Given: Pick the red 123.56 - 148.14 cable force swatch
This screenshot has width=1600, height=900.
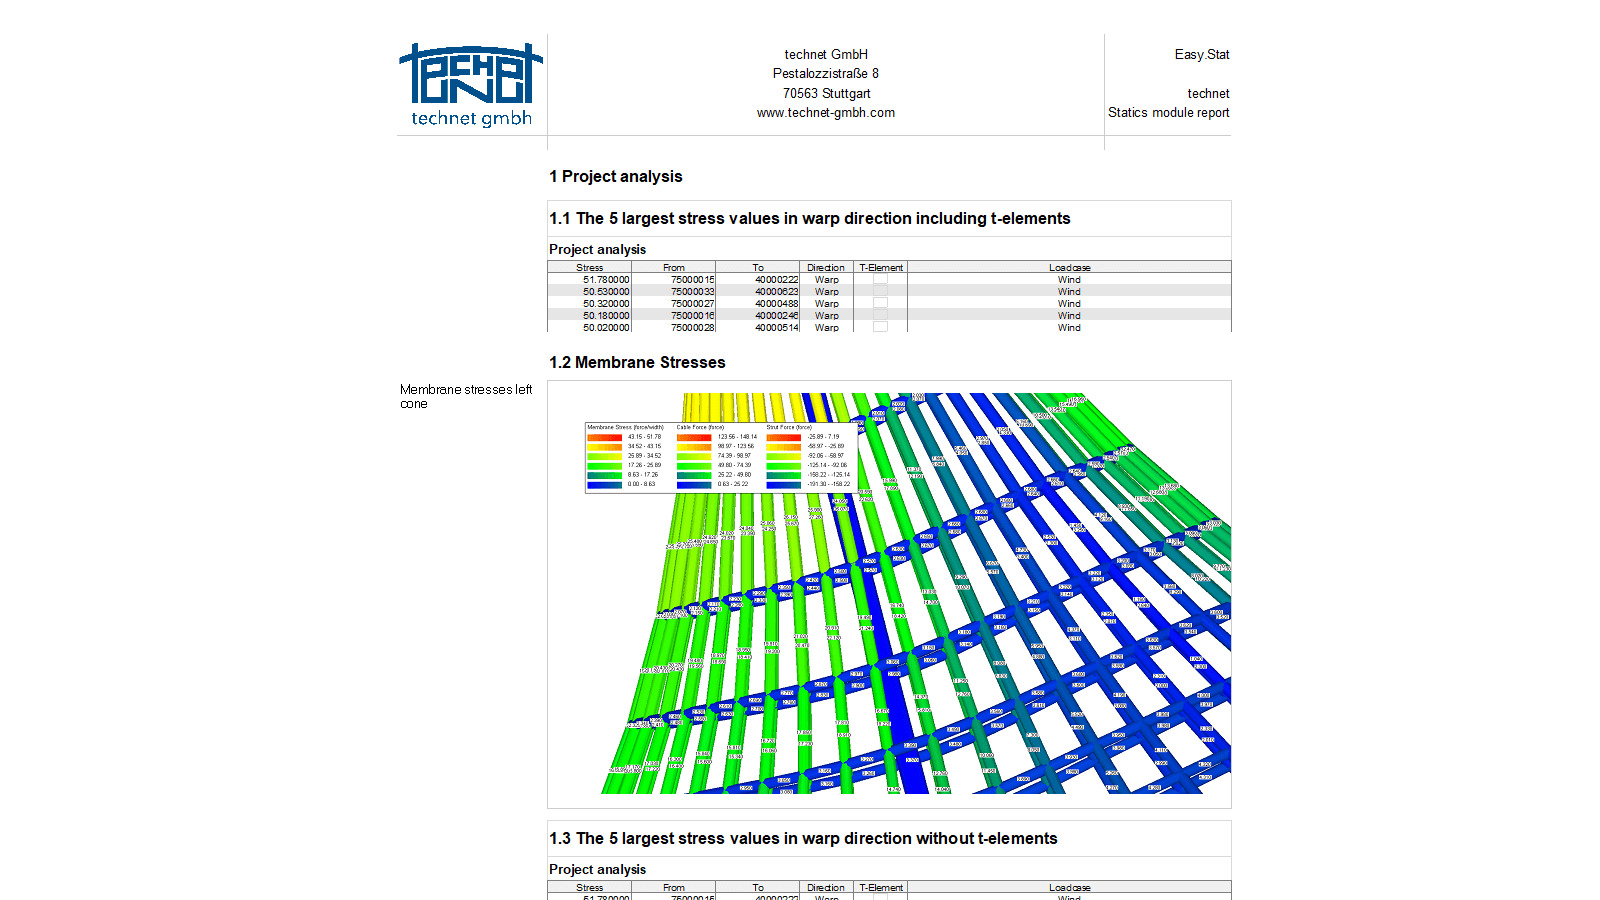Looking at the screenshot, I should (x=694, y=437).
